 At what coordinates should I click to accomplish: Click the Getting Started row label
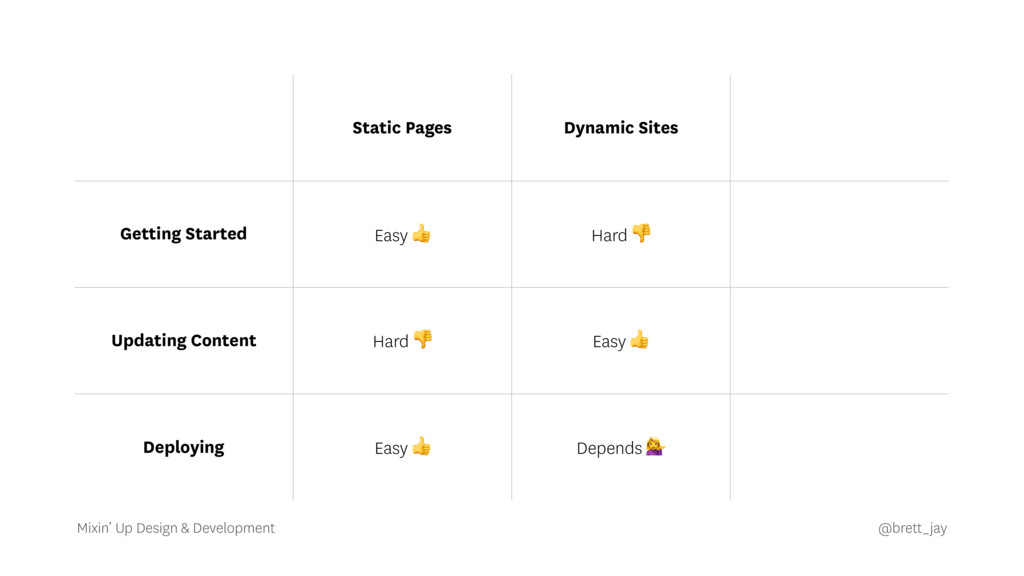click(183, 234)
